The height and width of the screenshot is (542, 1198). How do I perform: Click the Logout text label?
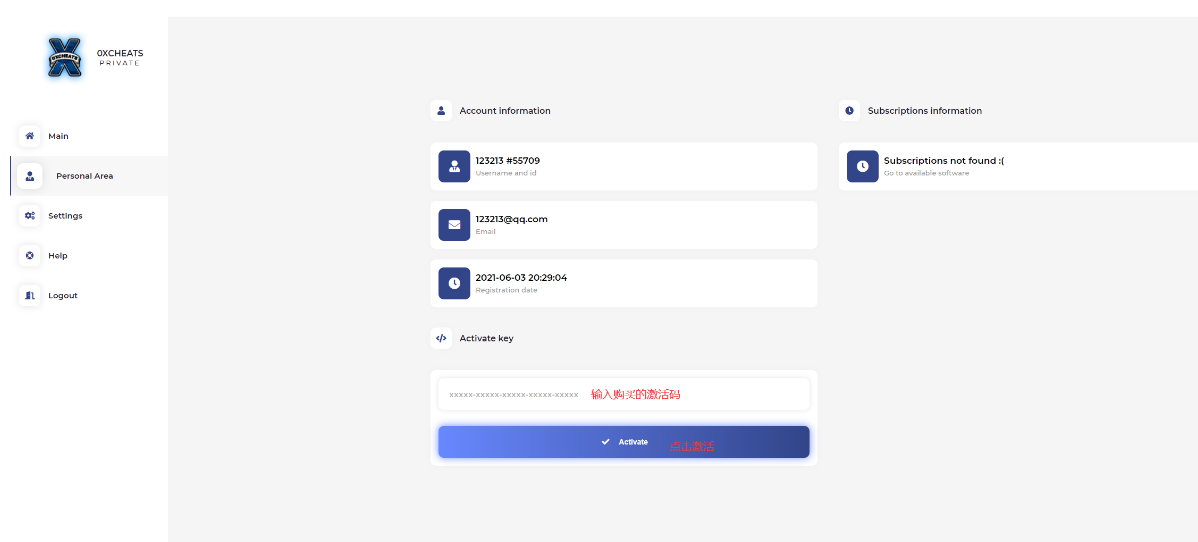coord(63,296)
